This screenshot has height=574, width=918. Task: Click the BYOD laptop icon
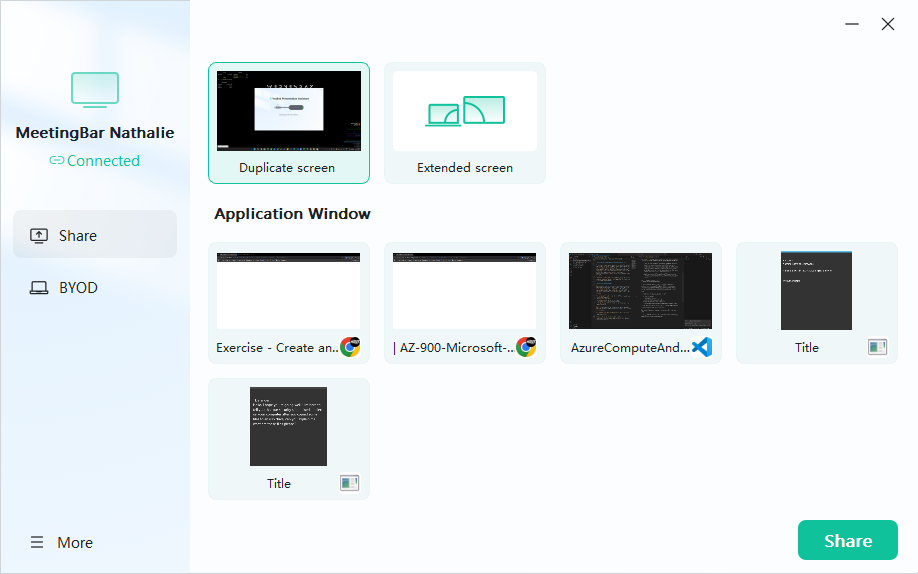39,288
